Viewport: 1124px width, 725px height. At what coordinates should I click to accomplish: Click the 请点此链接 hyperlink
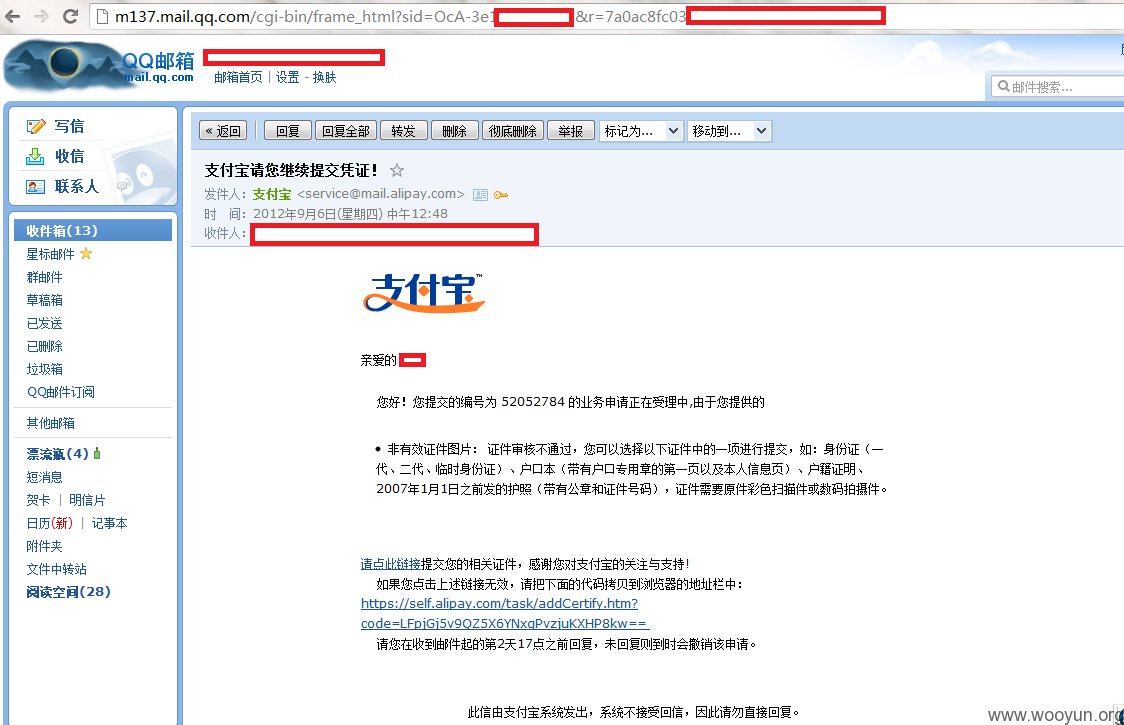pos(391,564)
